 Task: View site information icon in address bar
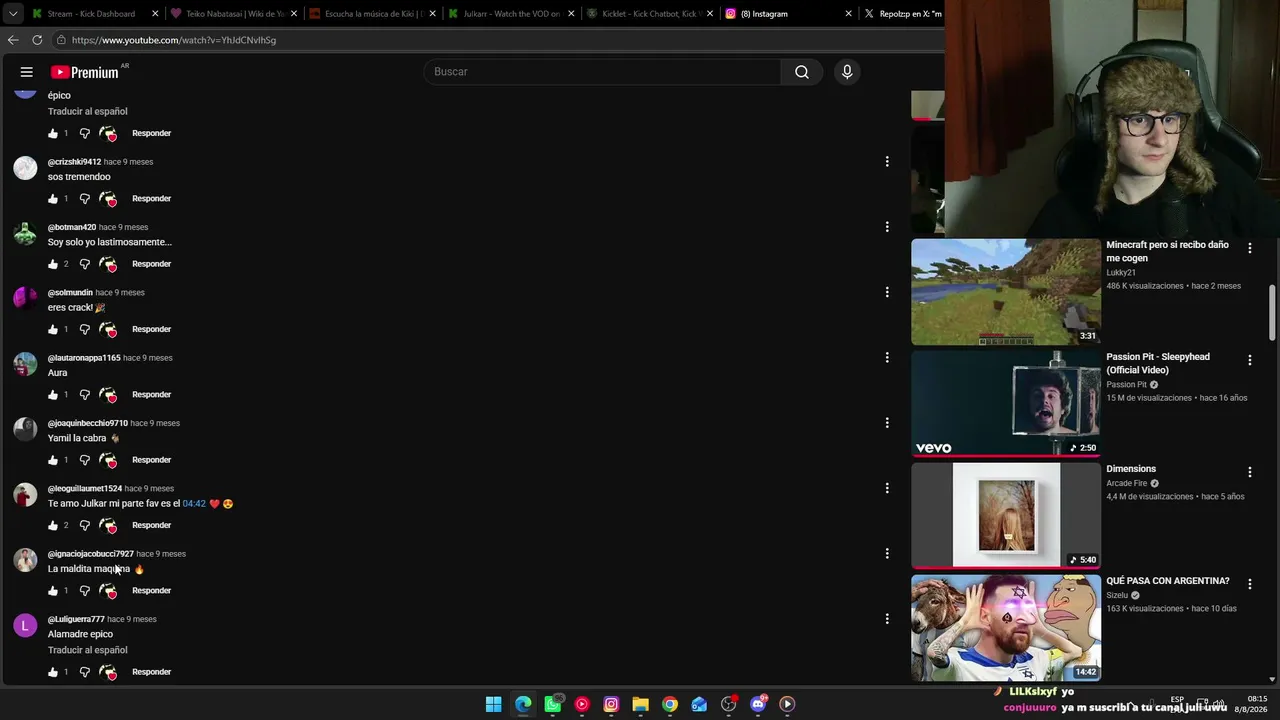pyautogui.click(x=61, y=40)
